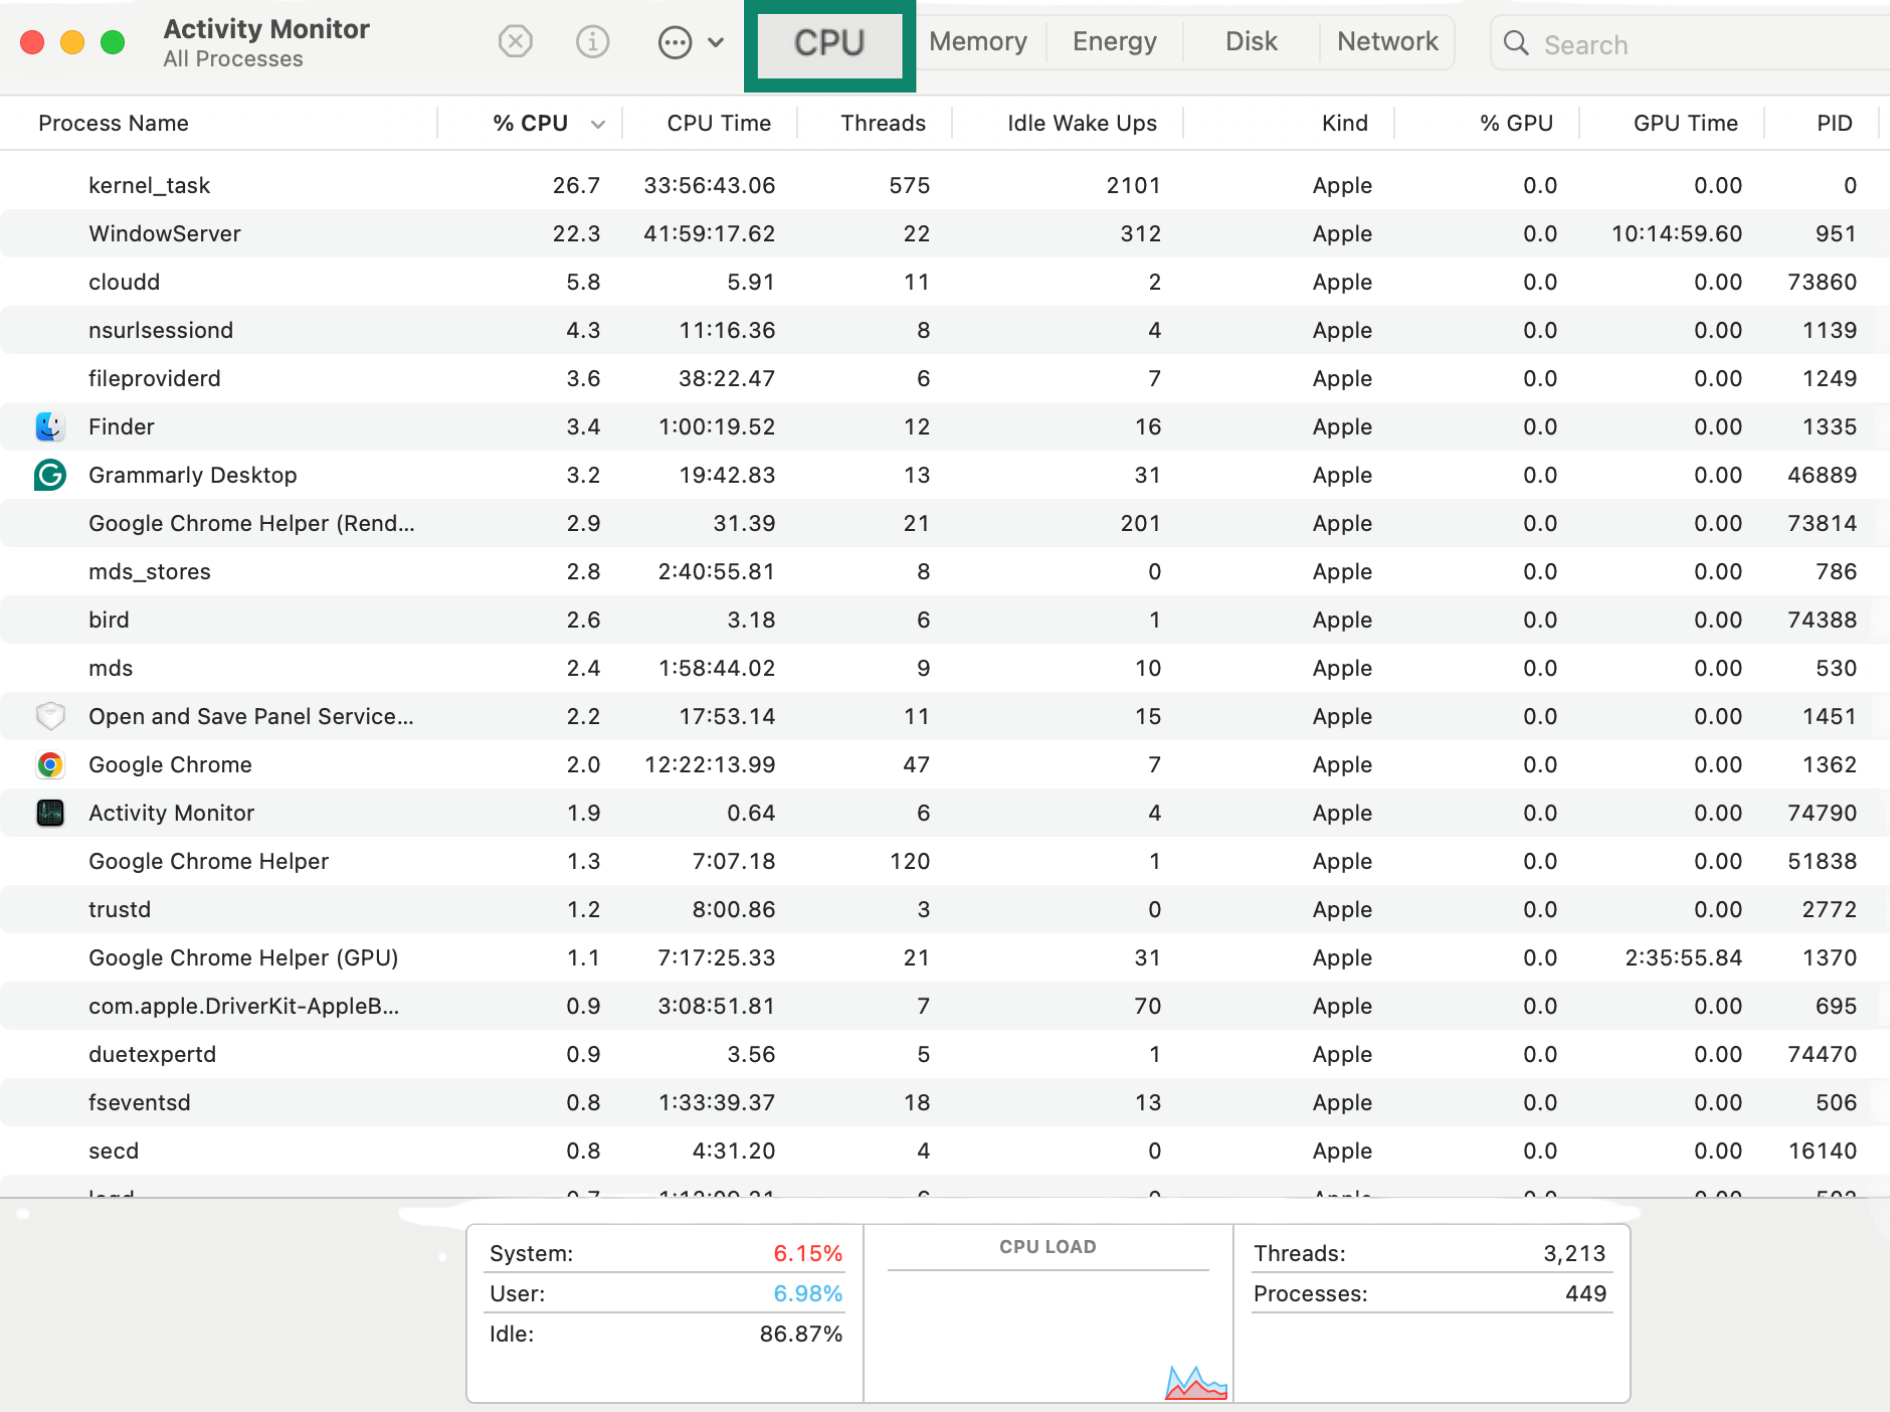Viewport: 1890px width, 1412px height.
Task: Click the Process Name column header
Action: tap(113, 123)
